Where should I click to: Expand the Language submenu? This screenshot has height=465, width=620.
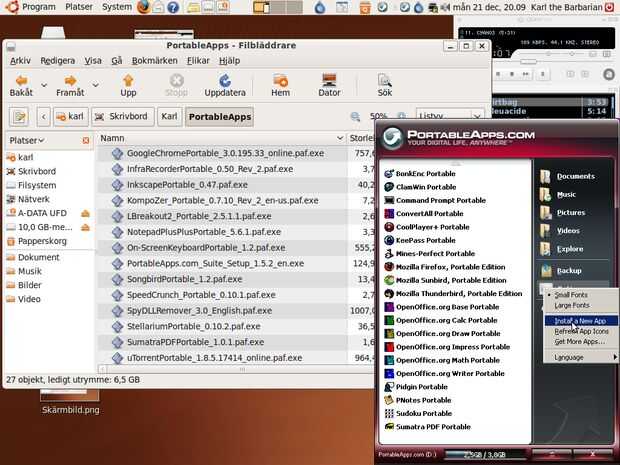coord(581,357)
